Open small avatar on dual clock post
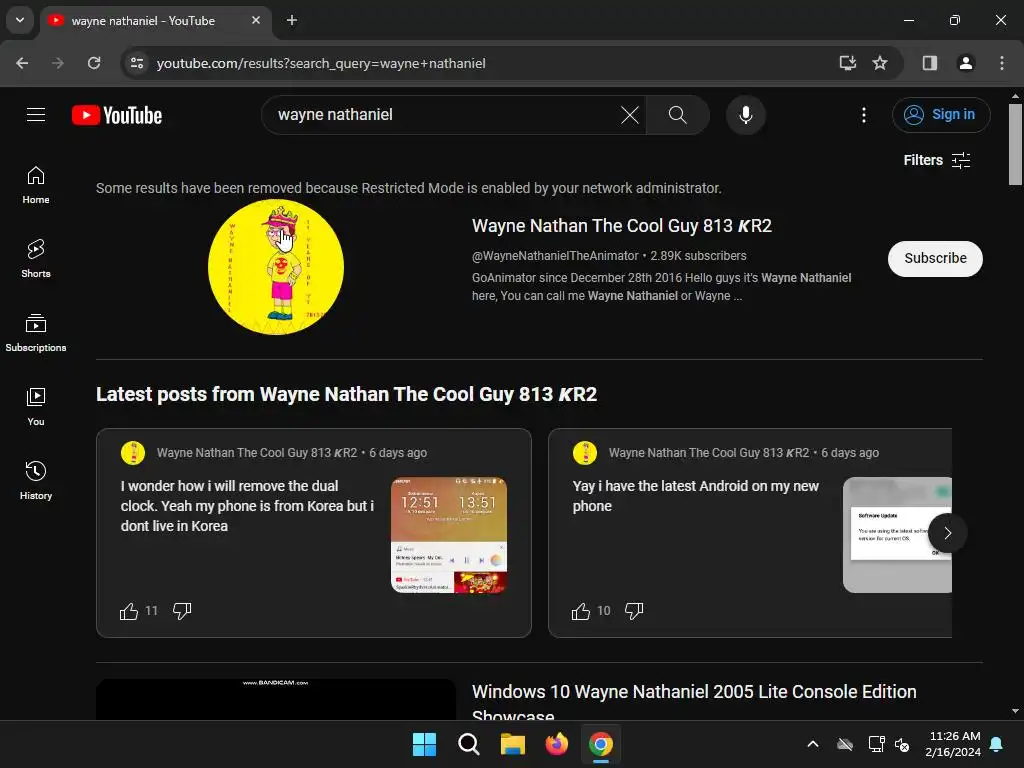This screenshot has height=768, width=1024. click(x=133, y=453)
